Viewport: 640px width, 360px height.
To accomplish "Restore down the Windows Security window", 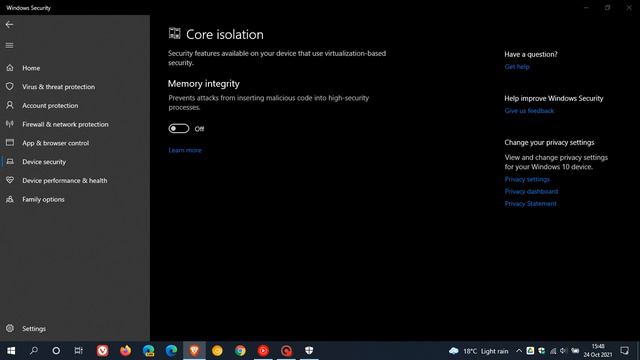I will 608,7.
